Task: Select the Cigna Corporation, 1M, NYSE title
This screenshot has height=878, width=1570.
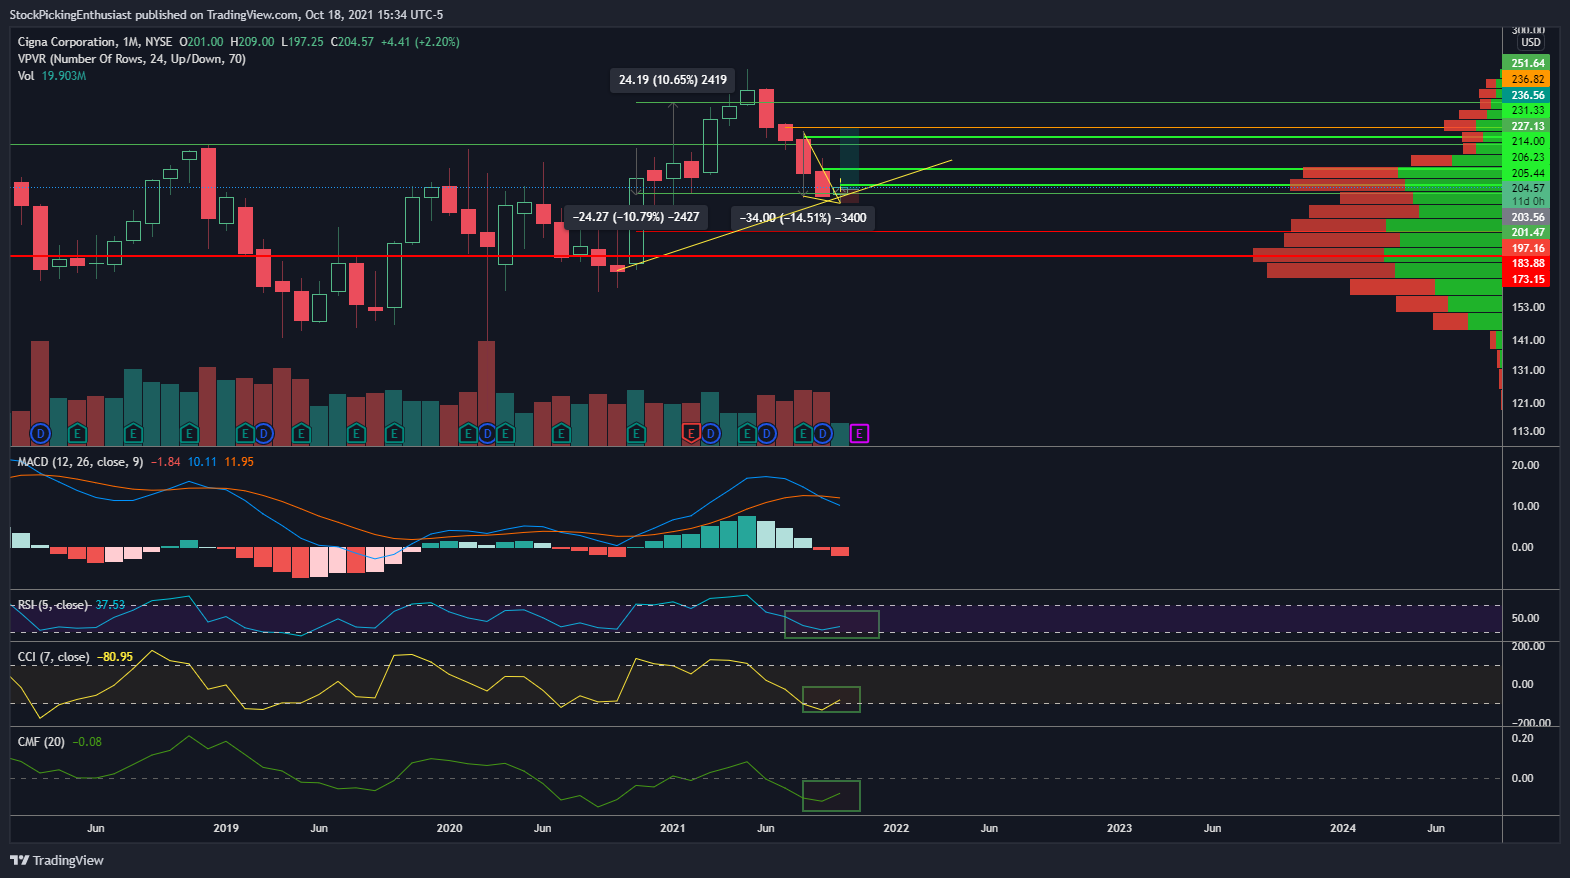Action: (95, 42)
